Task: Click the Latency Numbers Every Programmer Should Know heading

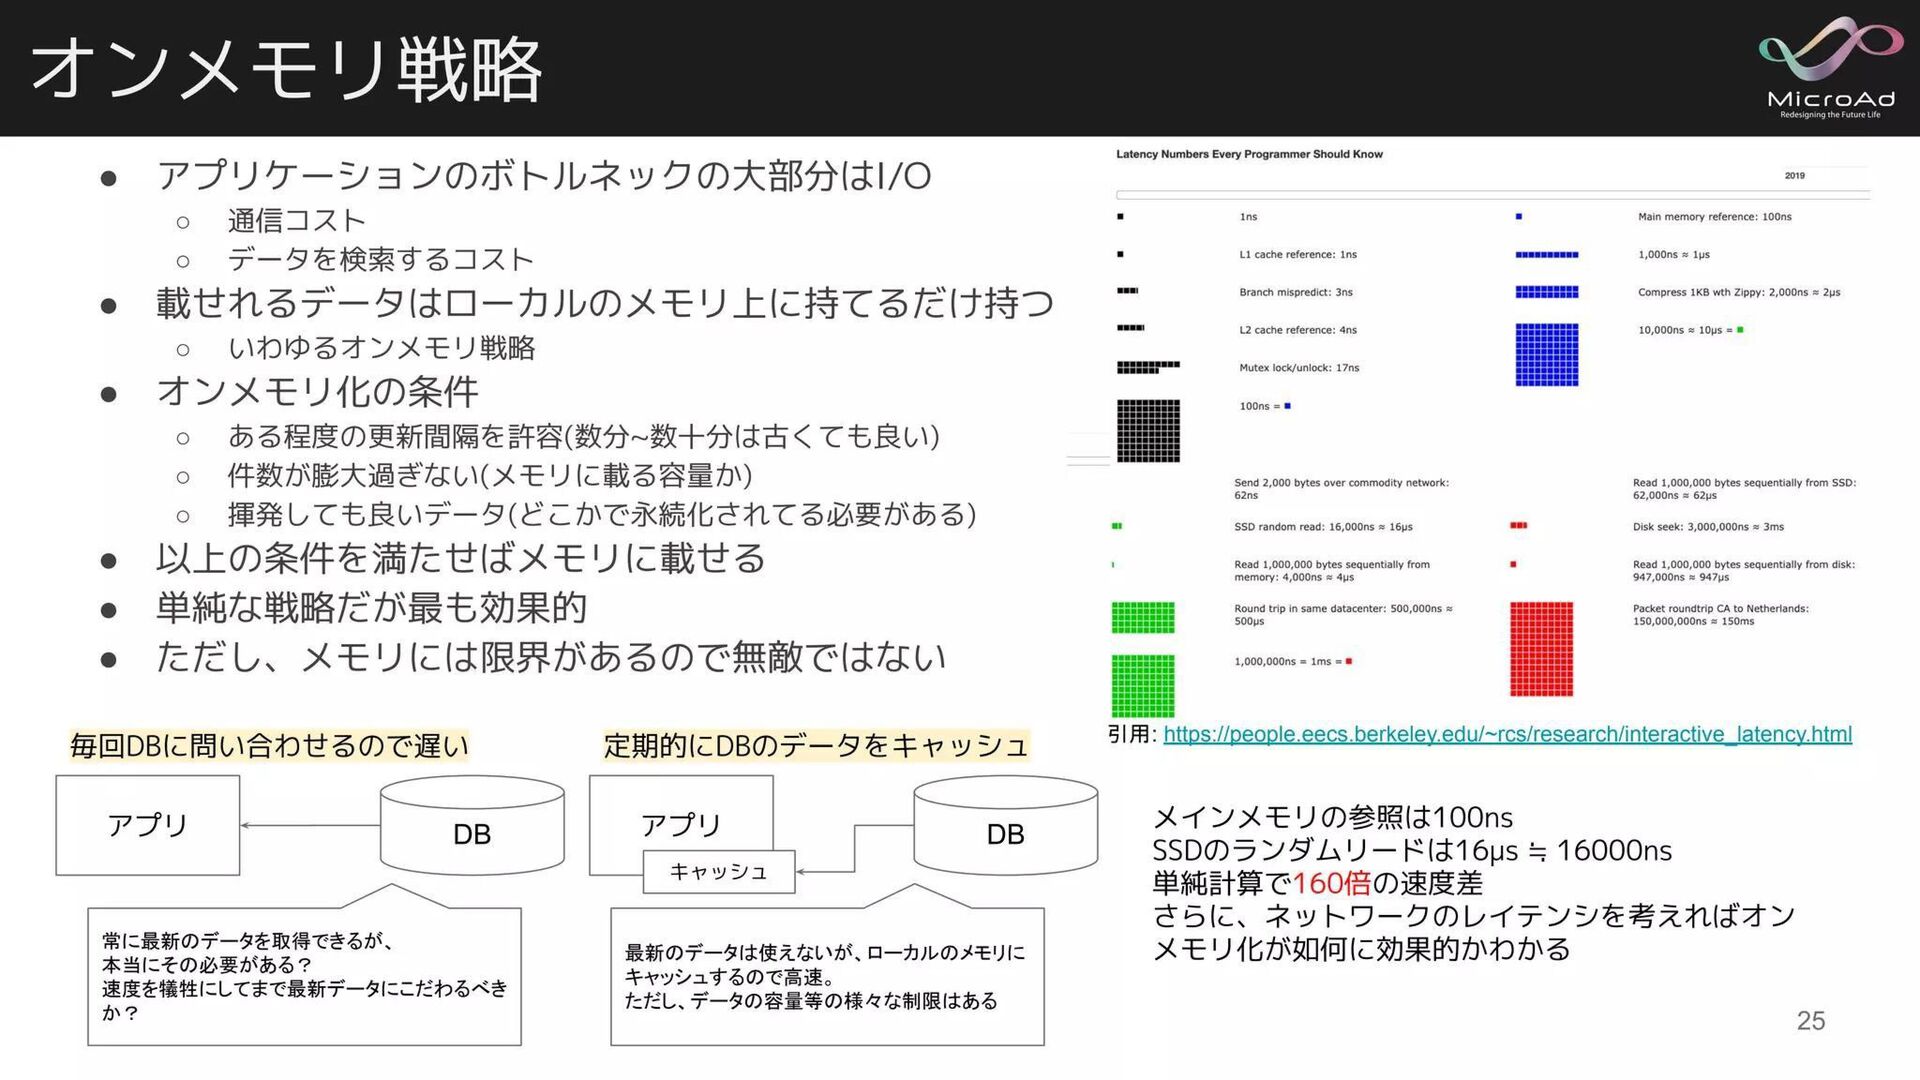Action: click(x=1249, y=154)
